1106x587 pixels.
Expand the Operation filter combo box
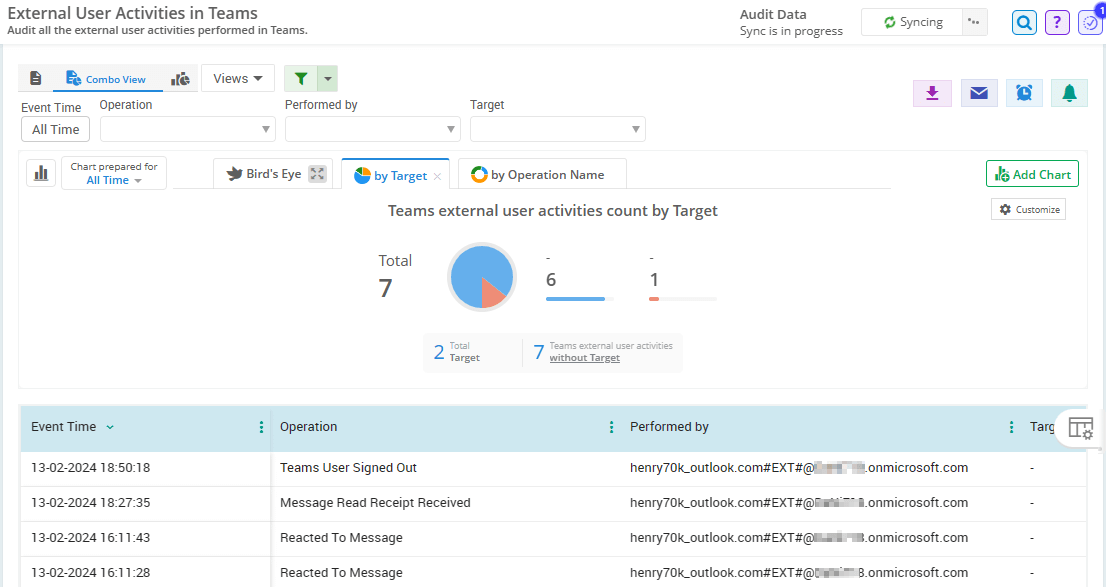(x=188, y=129)
